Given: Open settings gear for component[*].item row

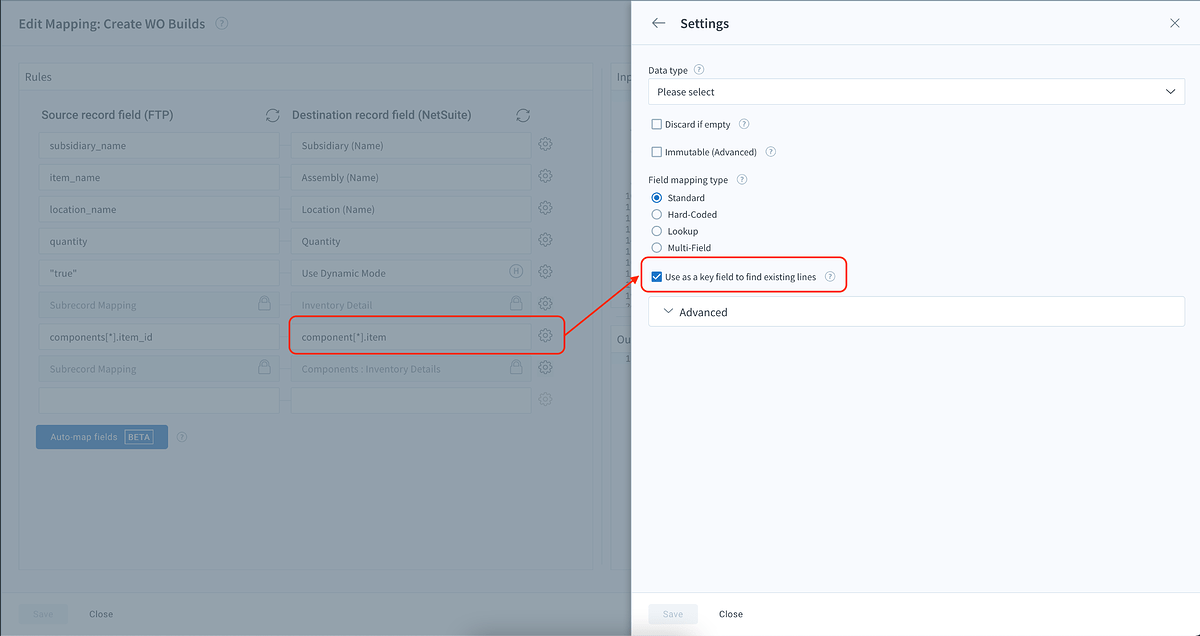Looking at the screenshot, I should coord(545,336).
